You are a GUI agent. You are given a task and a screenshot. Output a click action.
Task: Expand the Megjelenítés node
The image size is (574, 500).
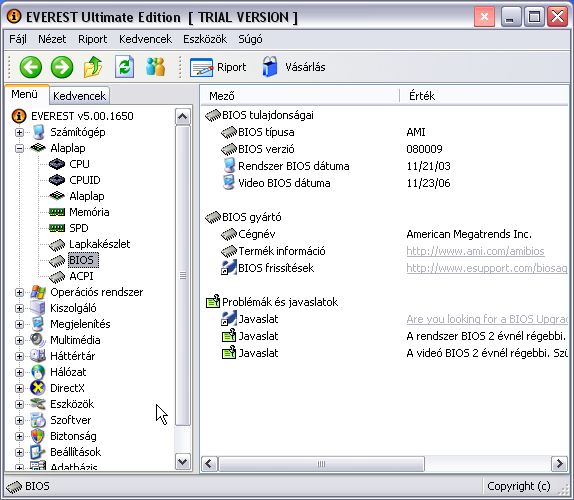(19, 324)
